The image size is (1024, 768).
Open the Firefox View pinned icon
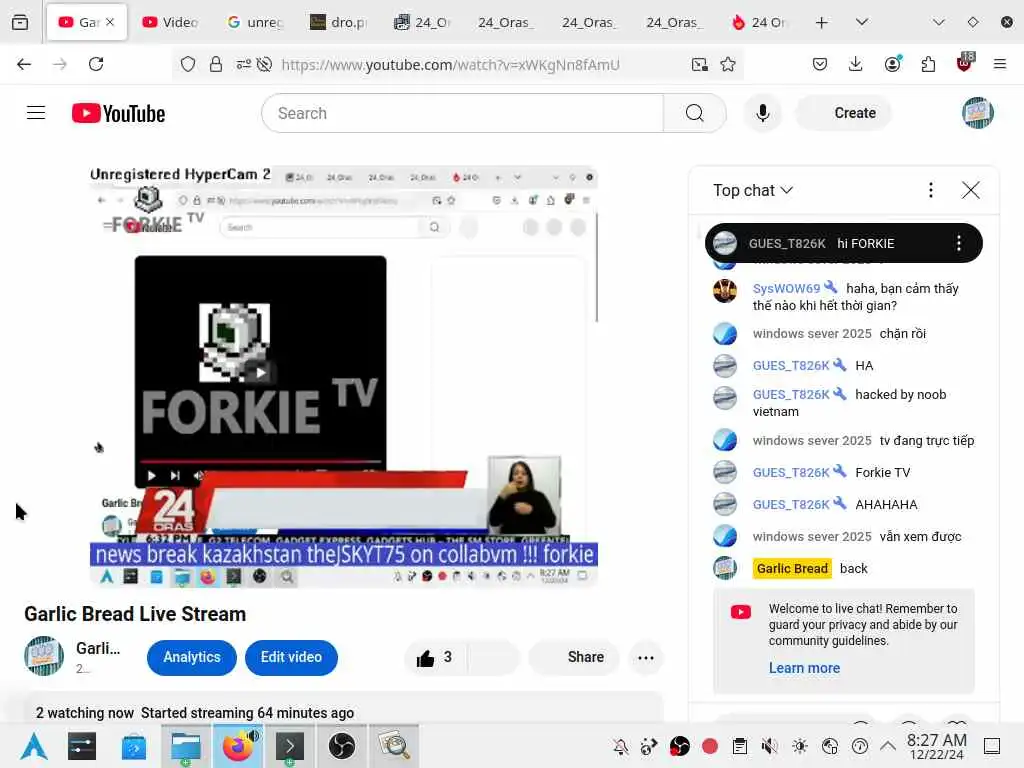20,22
